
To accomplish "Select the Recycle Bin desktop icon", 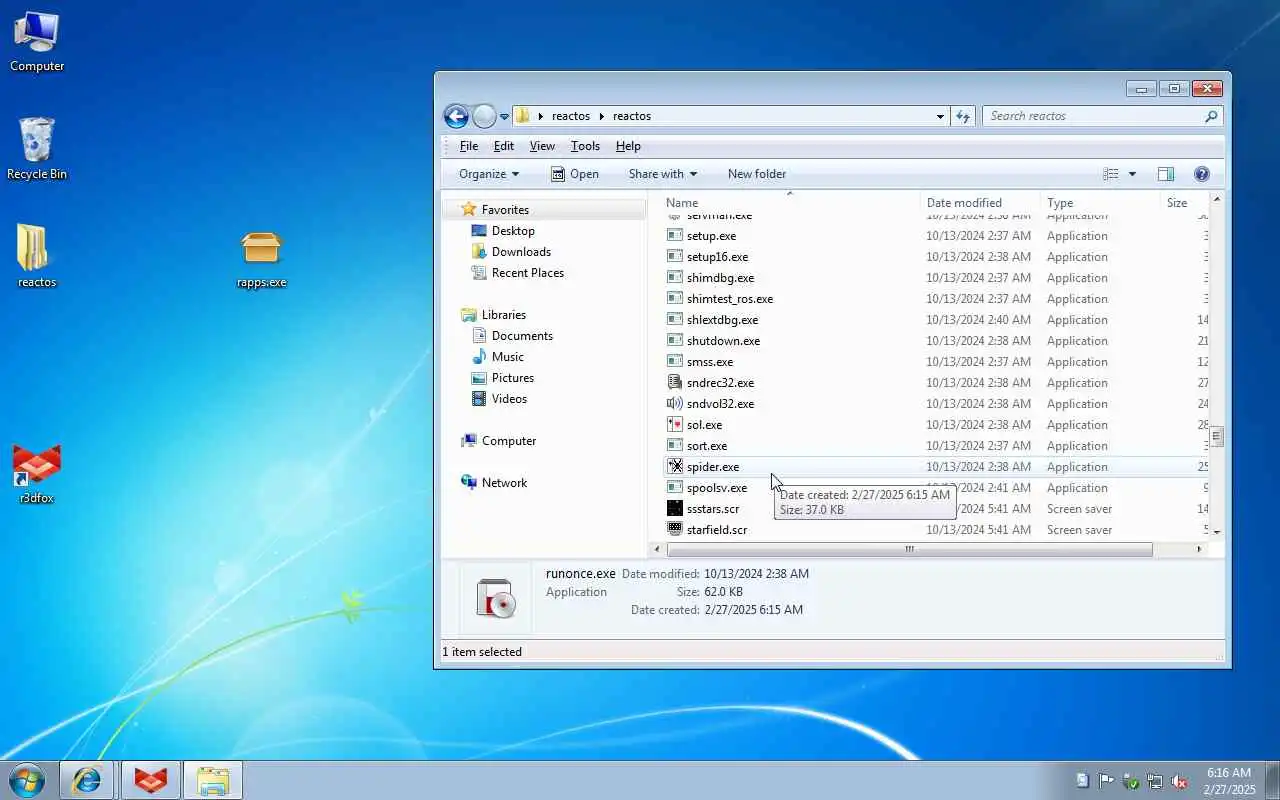I will coord(37,149).
